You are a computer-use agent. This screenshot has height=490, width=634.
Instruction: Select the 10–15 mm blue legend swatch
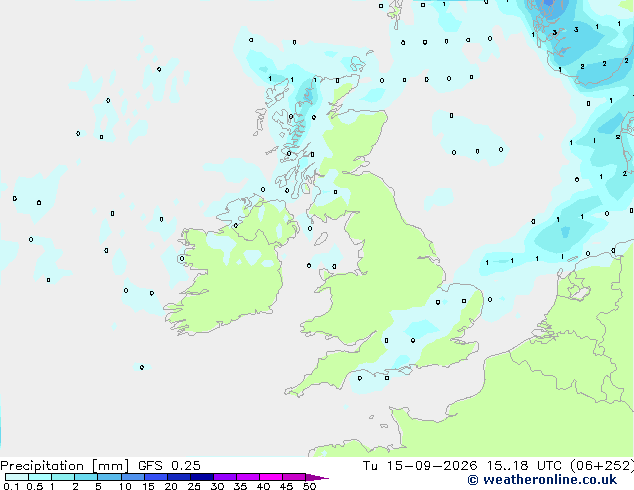[x=132, y=477]
